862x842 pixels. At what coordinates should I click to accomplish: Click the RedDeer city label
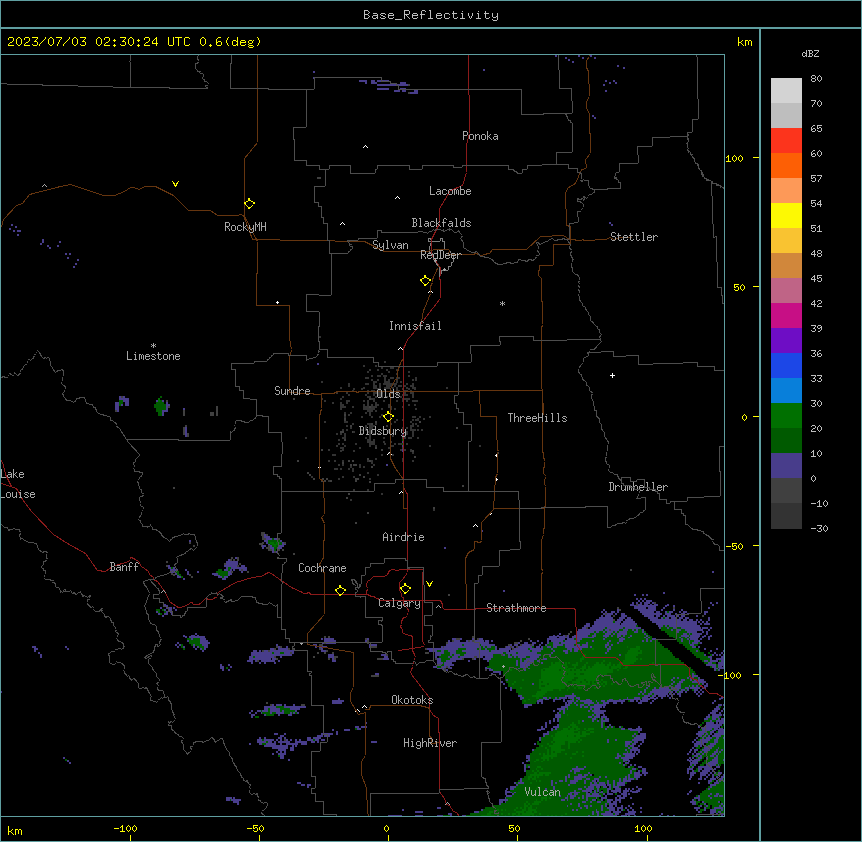click(440, 255)
